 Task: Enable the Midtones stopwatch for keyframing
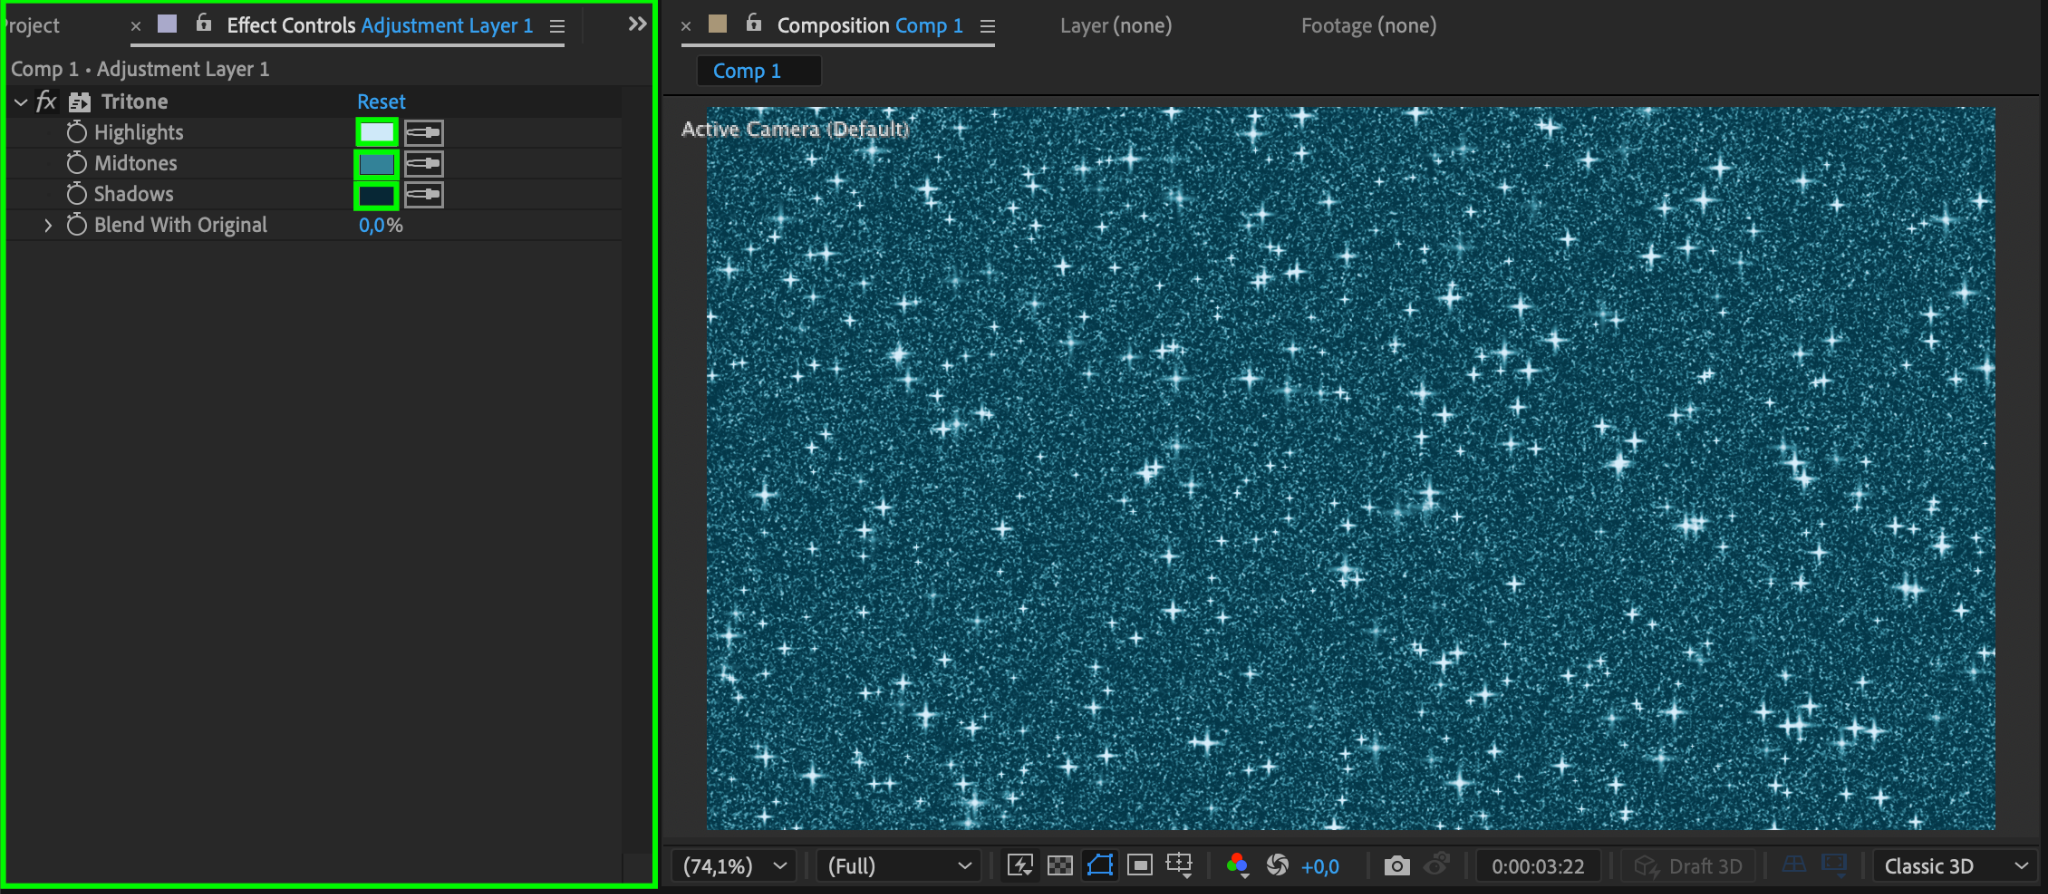[x=77, y=163]
